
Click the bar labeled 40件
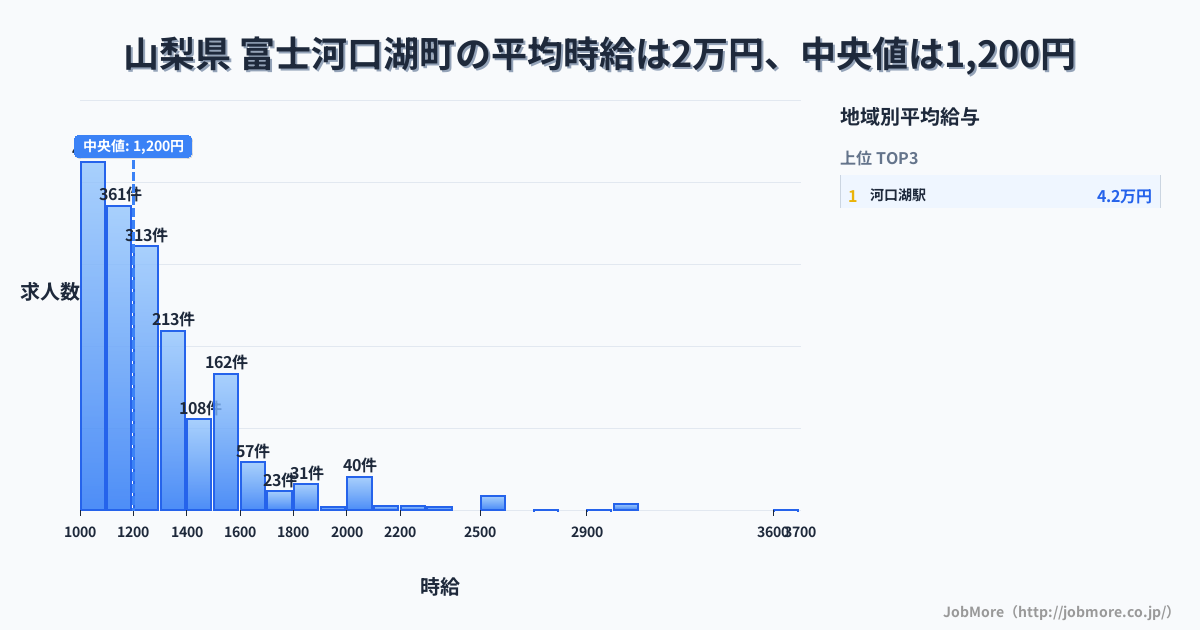359,493
